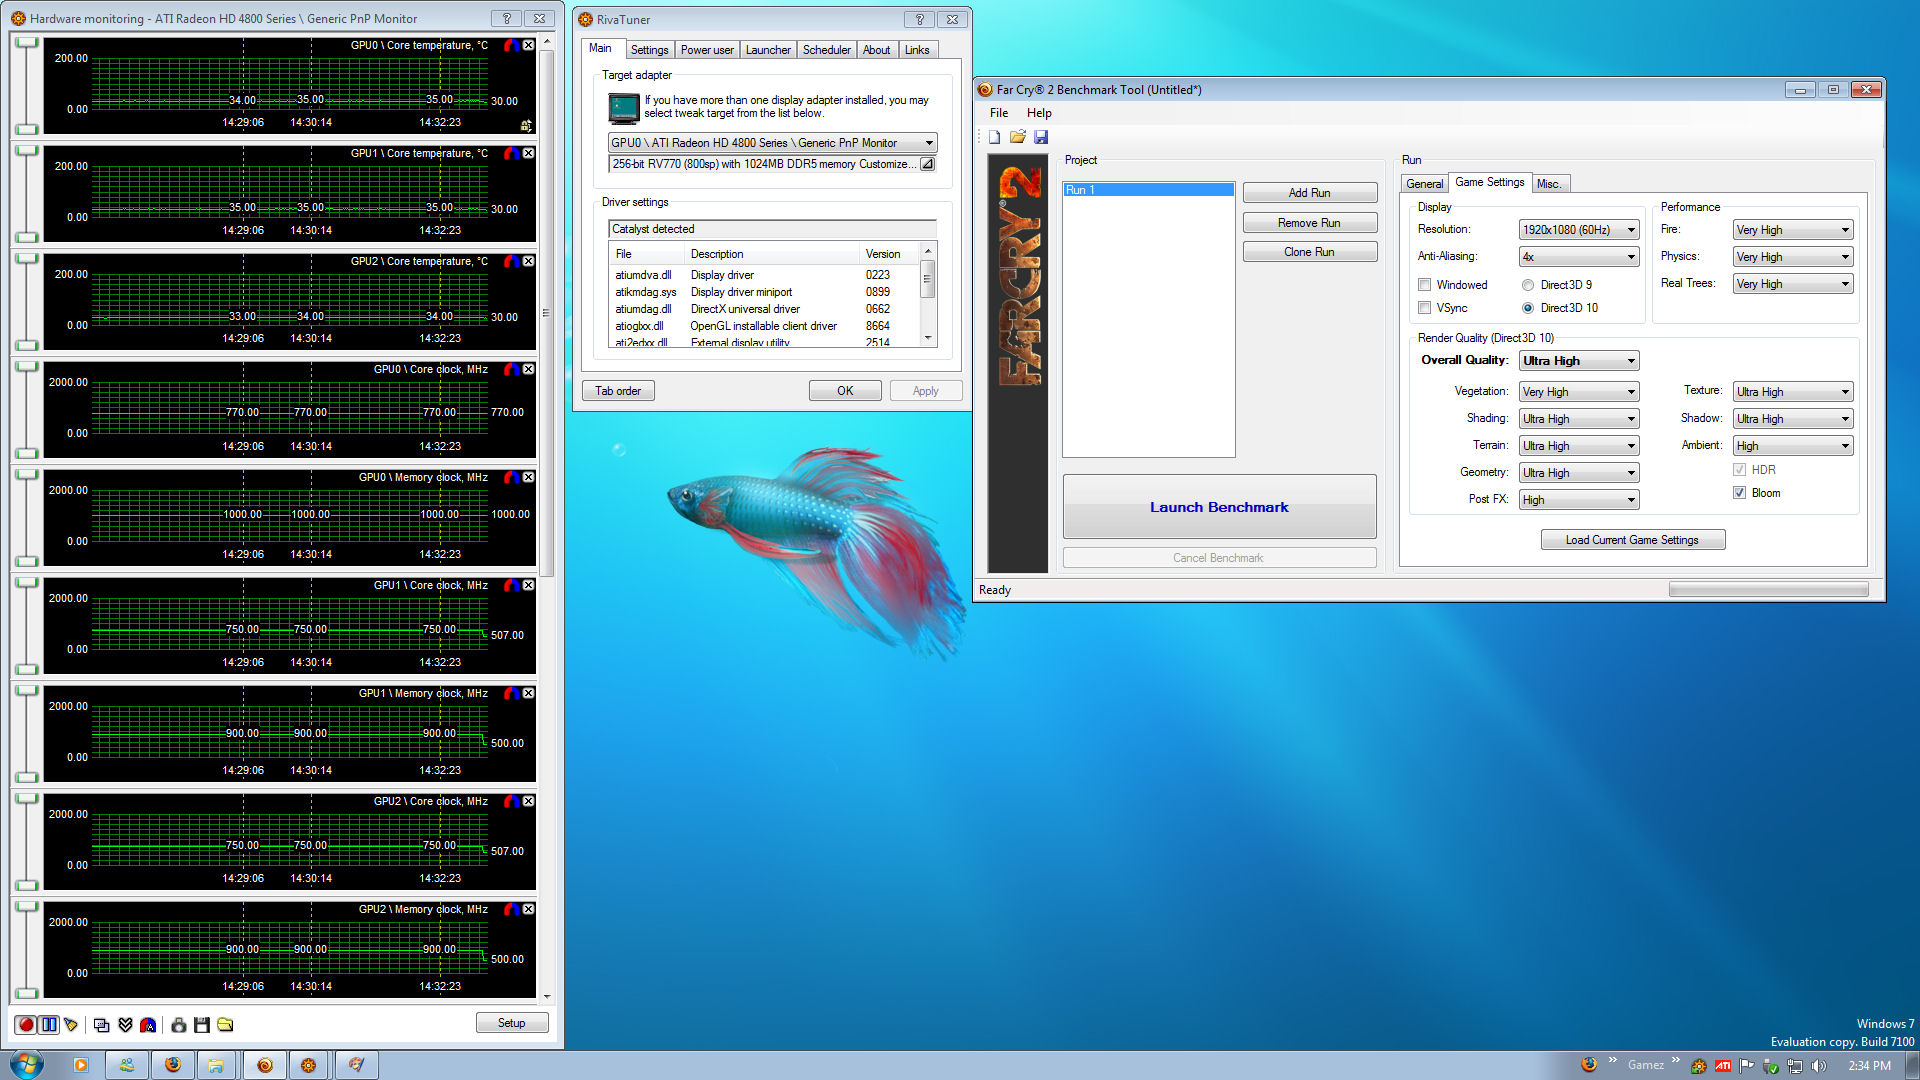Click the 'Ready' status bar text in Far Cry 2 tool
Screen dimensions: 1920x1080
click(x=994, y=590)
